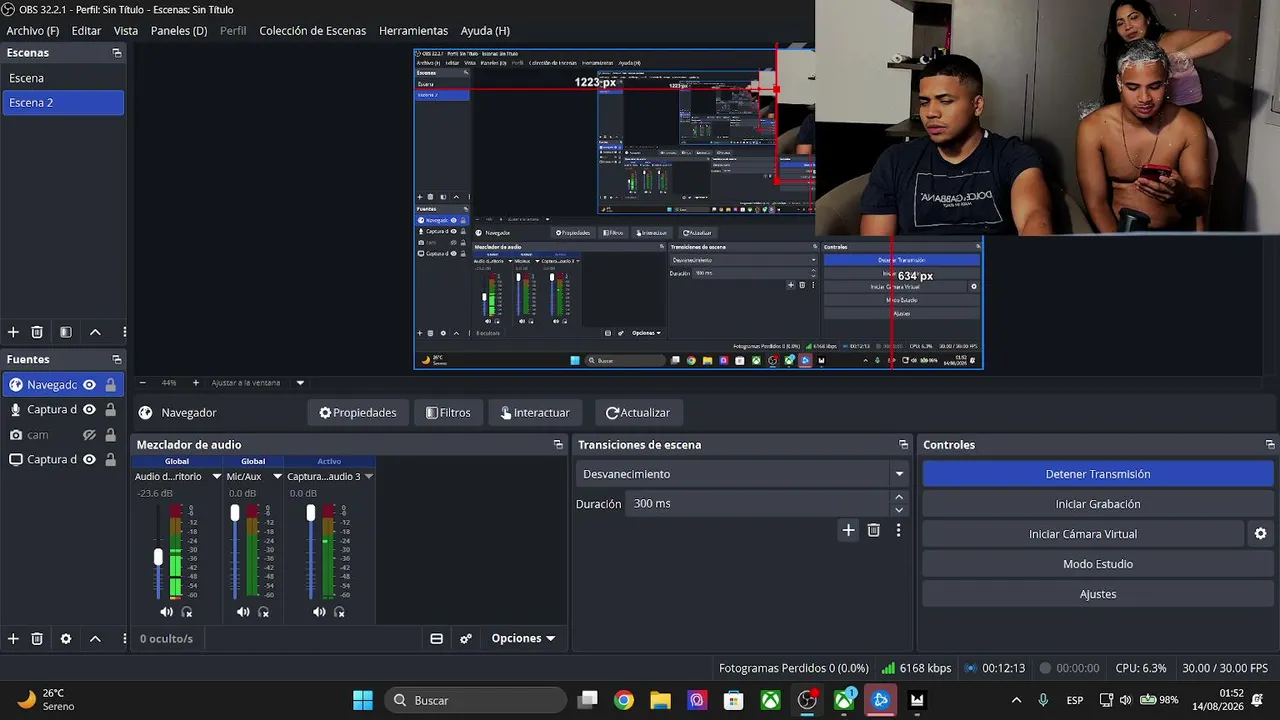Open Microsoft Store from the taskbar
The image size is (1280, 720).
[734, 700]
